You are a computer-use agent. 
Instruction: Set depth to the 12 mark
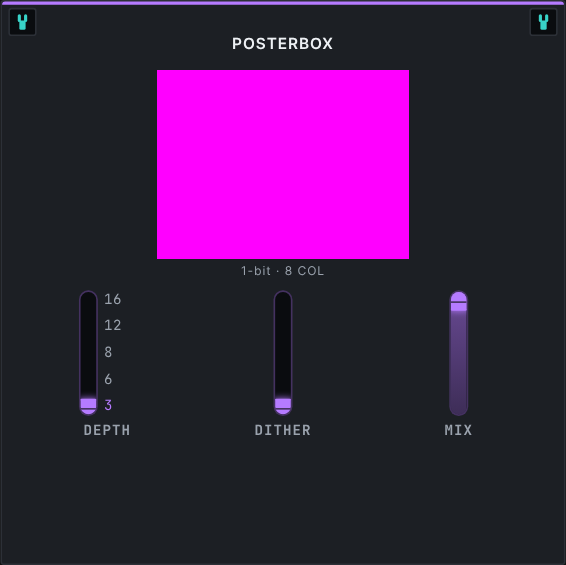click(x=113, y=325)
